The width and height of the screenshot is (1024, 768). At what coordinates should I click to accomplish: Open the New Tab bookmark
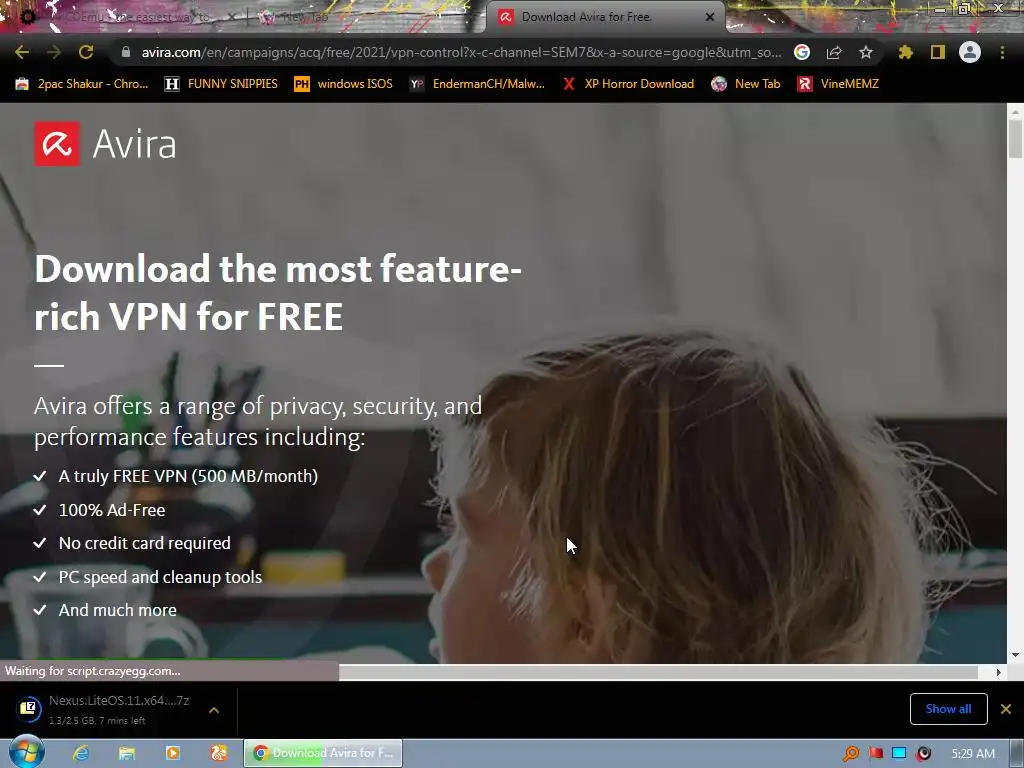746,84
